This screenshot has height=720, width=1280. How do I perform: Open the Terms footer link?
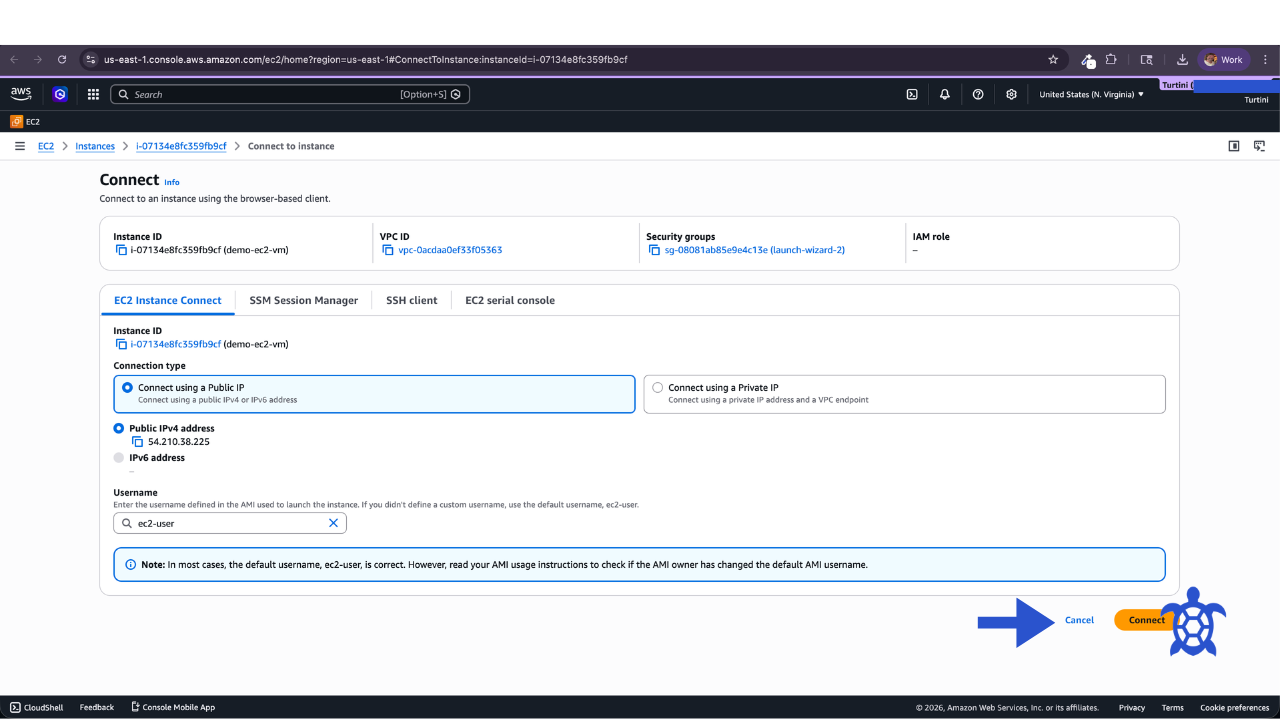pyautogui.click(x=1172, y=707)
